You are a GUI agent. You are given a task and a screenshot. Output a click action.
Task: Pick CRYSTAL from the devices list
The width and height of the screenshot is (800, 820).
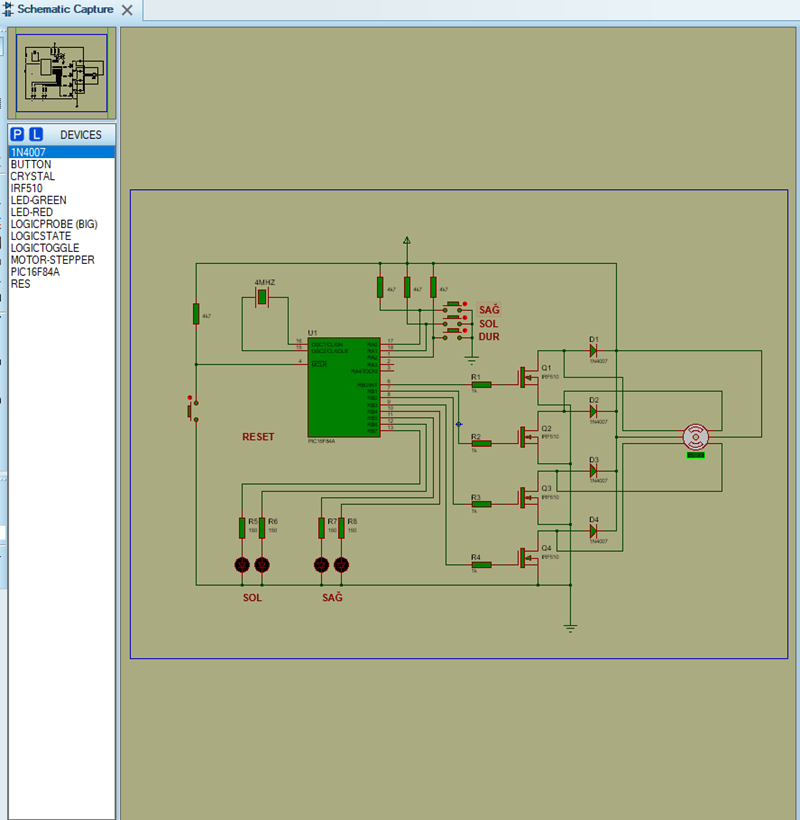coord(33,176)
